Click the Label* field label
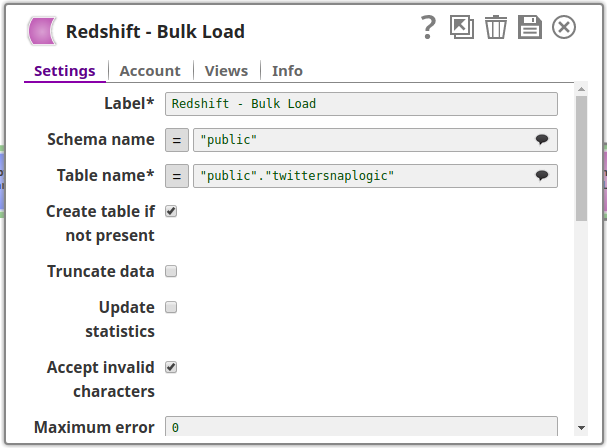The width and height of the screenshot is (607, 448). pyautogui.click(x=129, y=103)
